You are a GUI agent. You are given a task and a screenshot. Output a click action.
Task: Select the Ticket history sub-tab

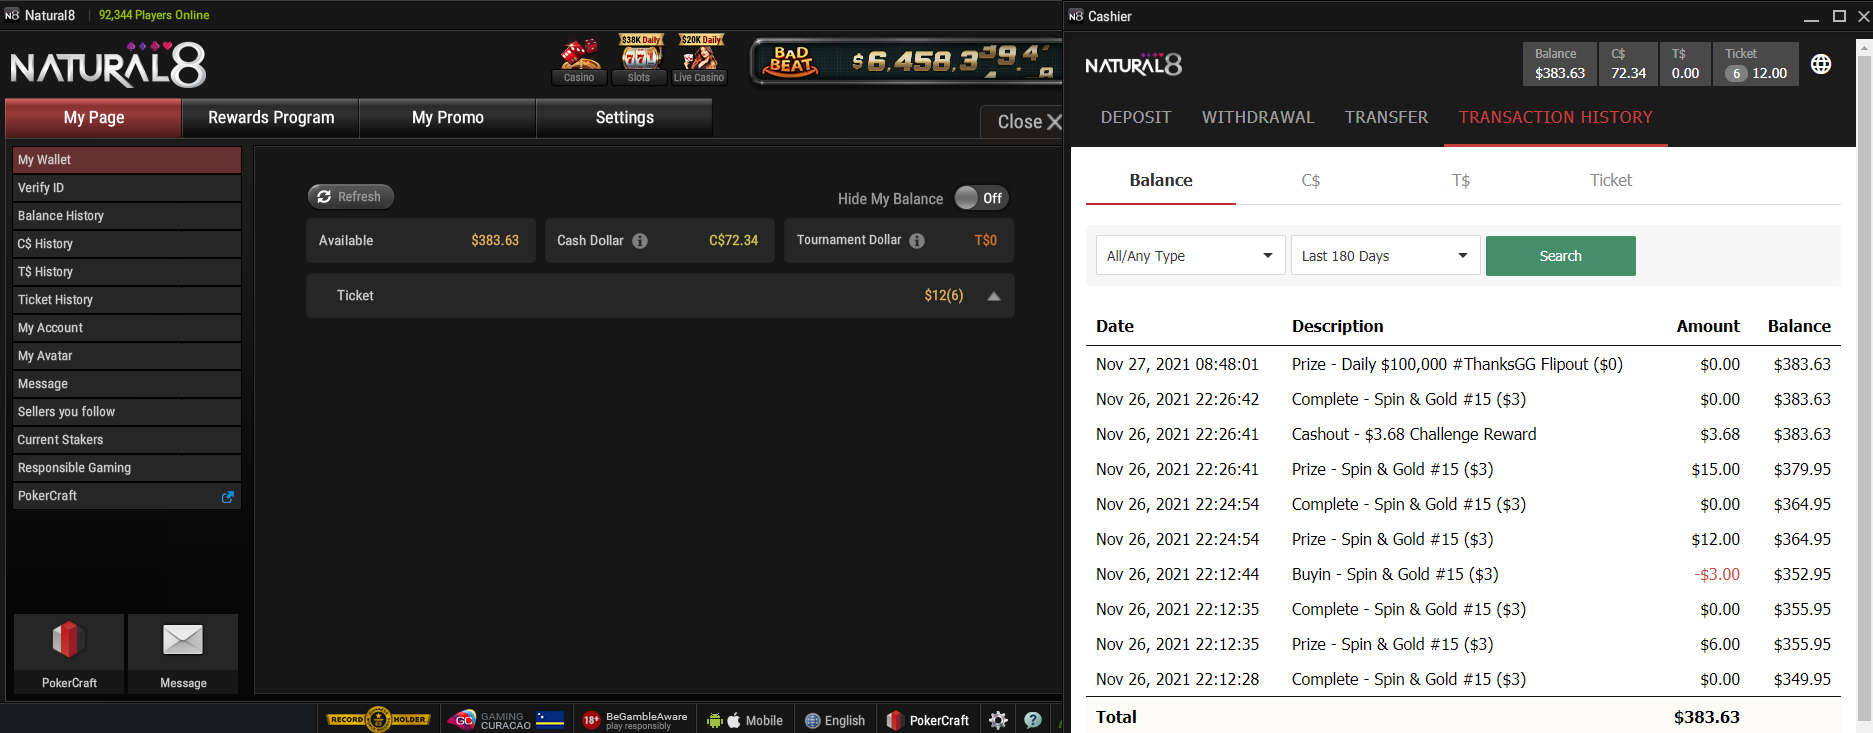pos(1611,181)
